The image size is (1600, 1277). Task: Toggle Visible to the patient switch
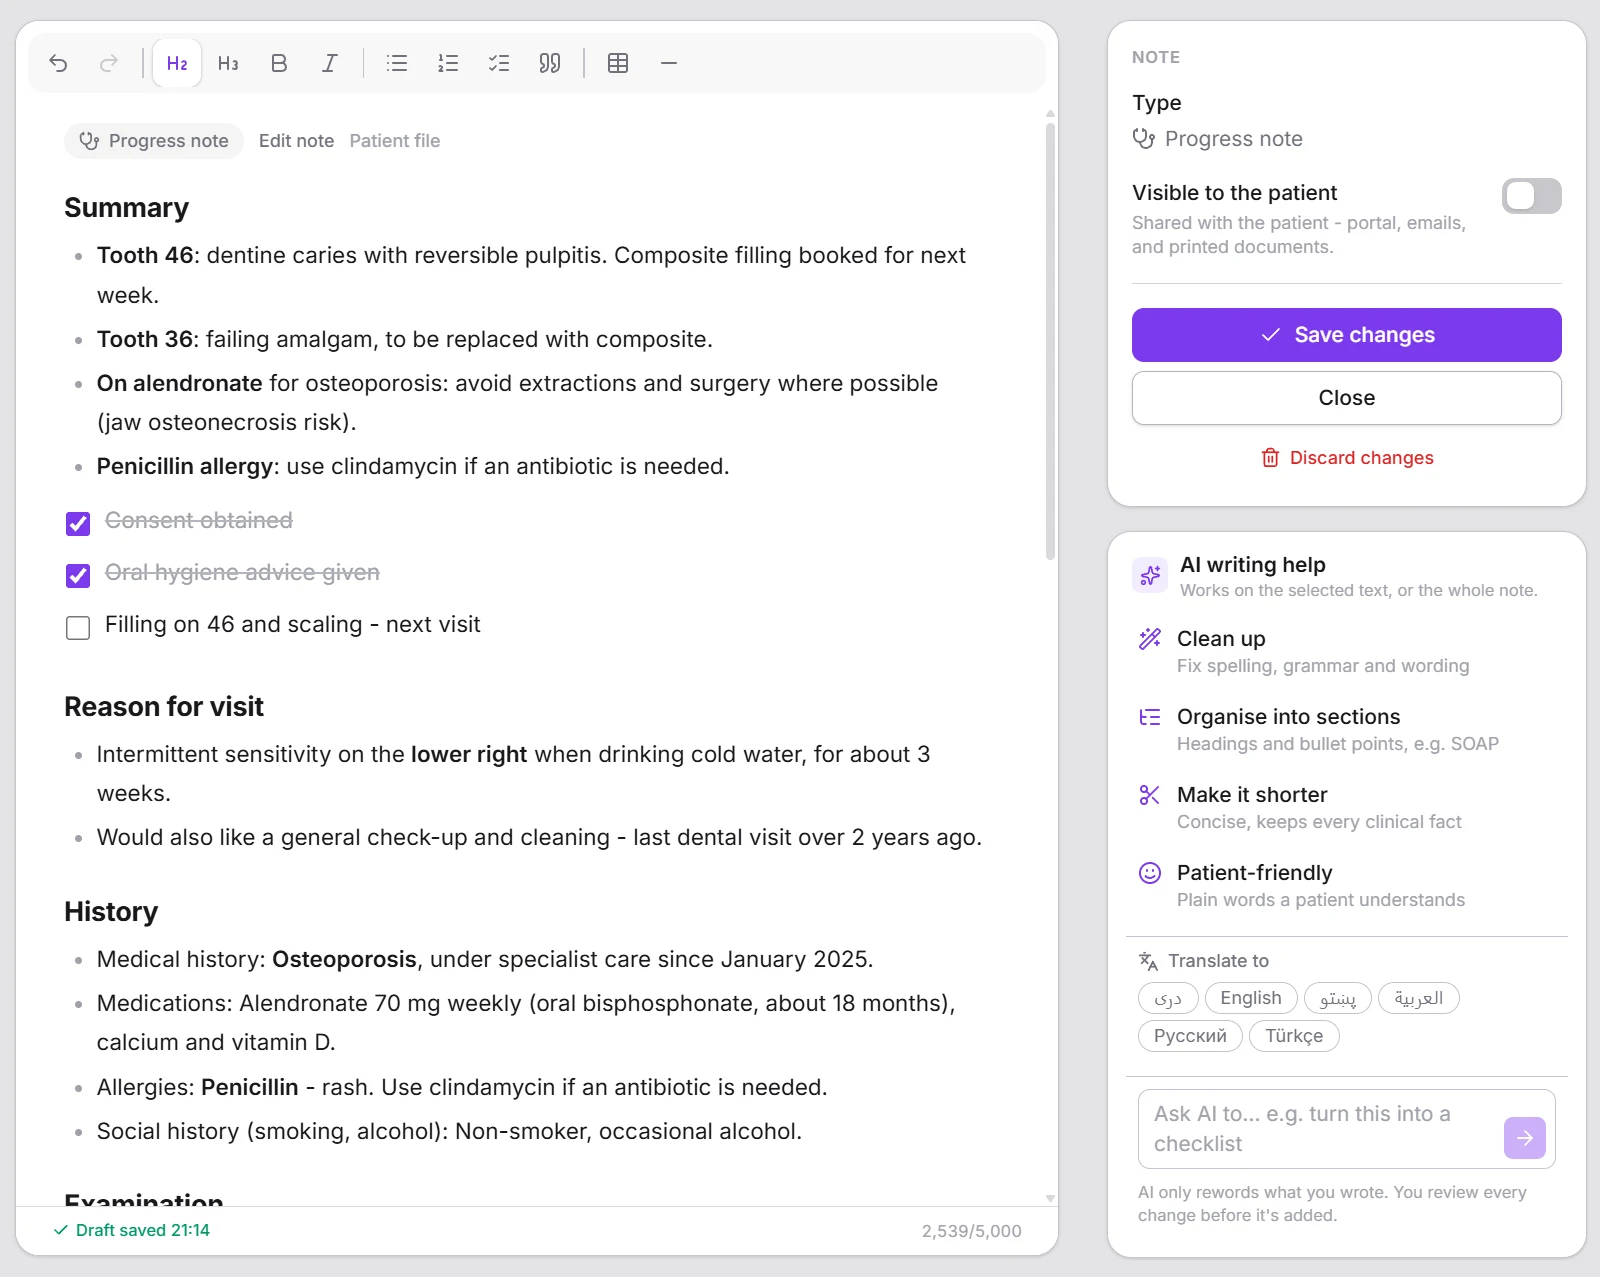click(x=1531, y=196)
